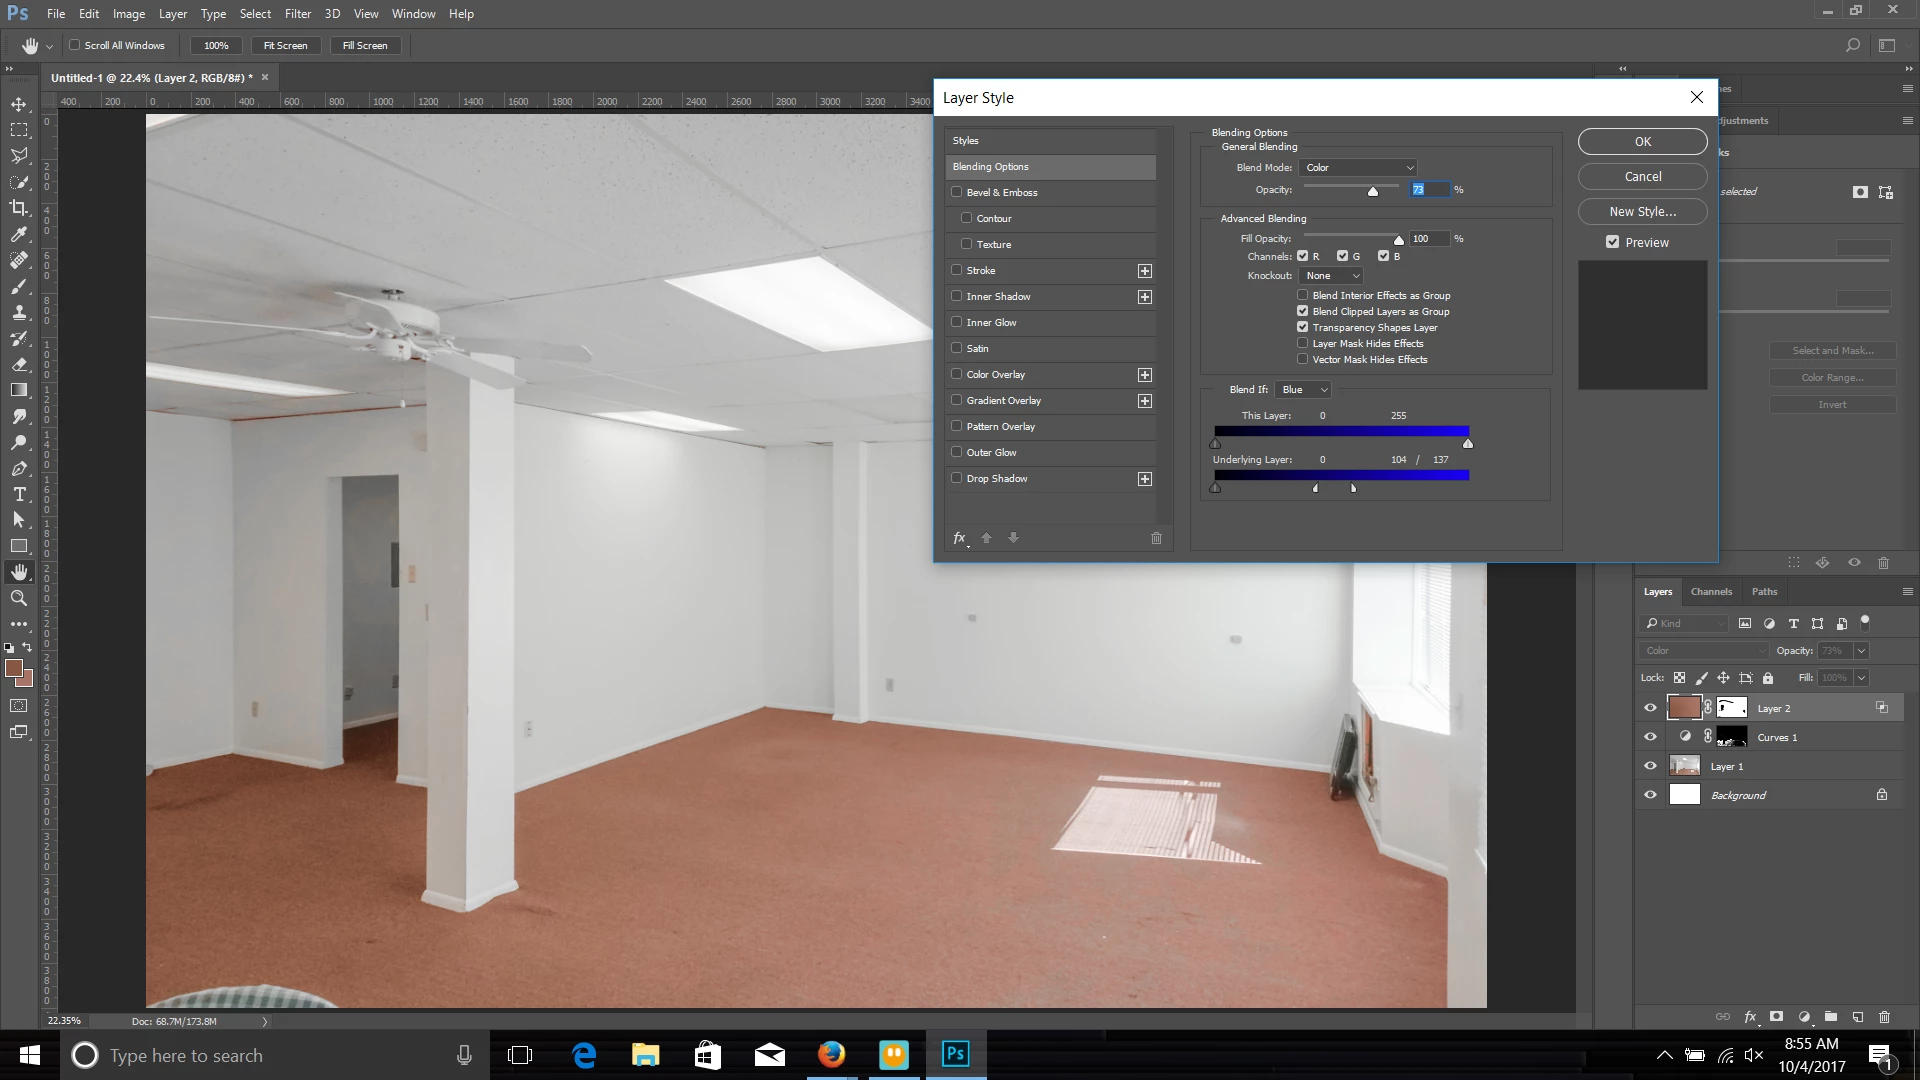
Task: Add another Stroke effect with plus icon
Action: 1145,271
